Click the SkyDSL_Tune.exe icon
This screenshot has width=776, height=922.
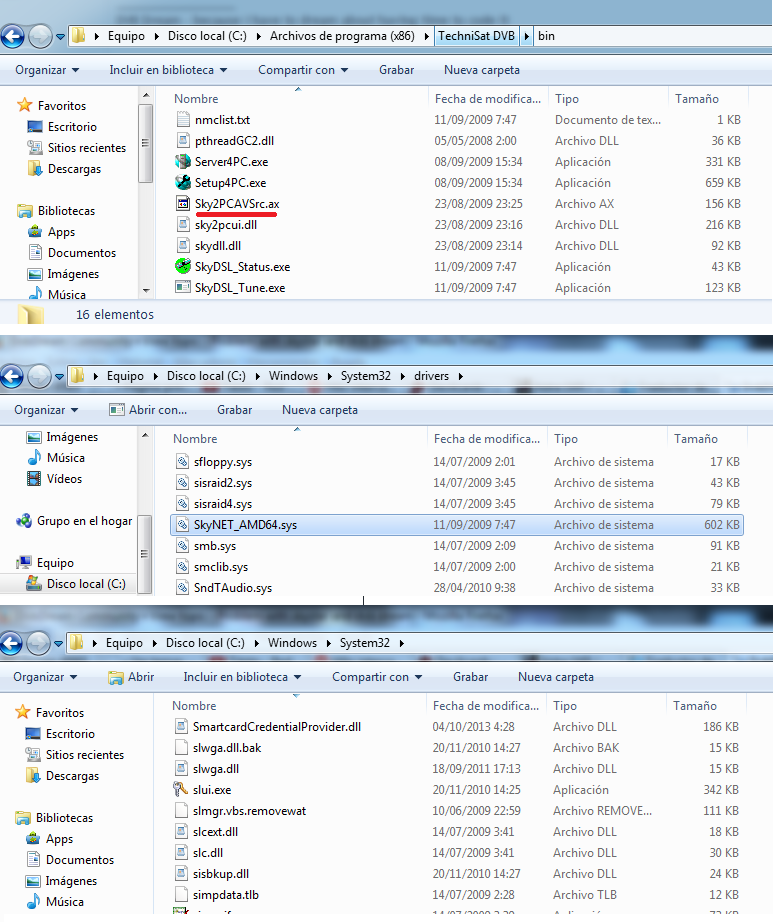183,288
